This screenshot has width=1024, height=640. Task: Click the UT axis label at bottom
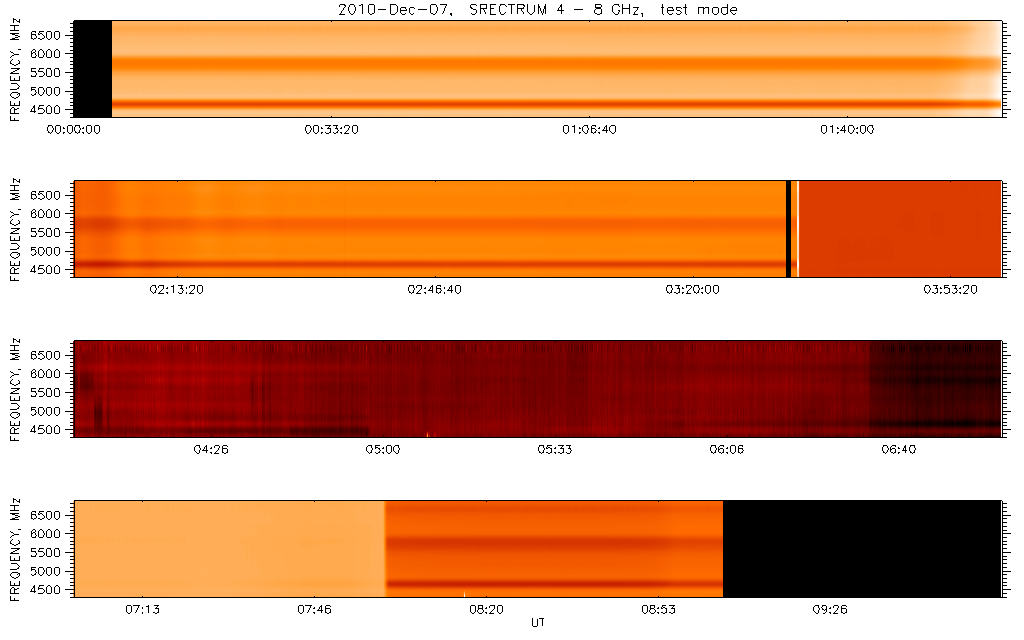(x=538, y=623)
